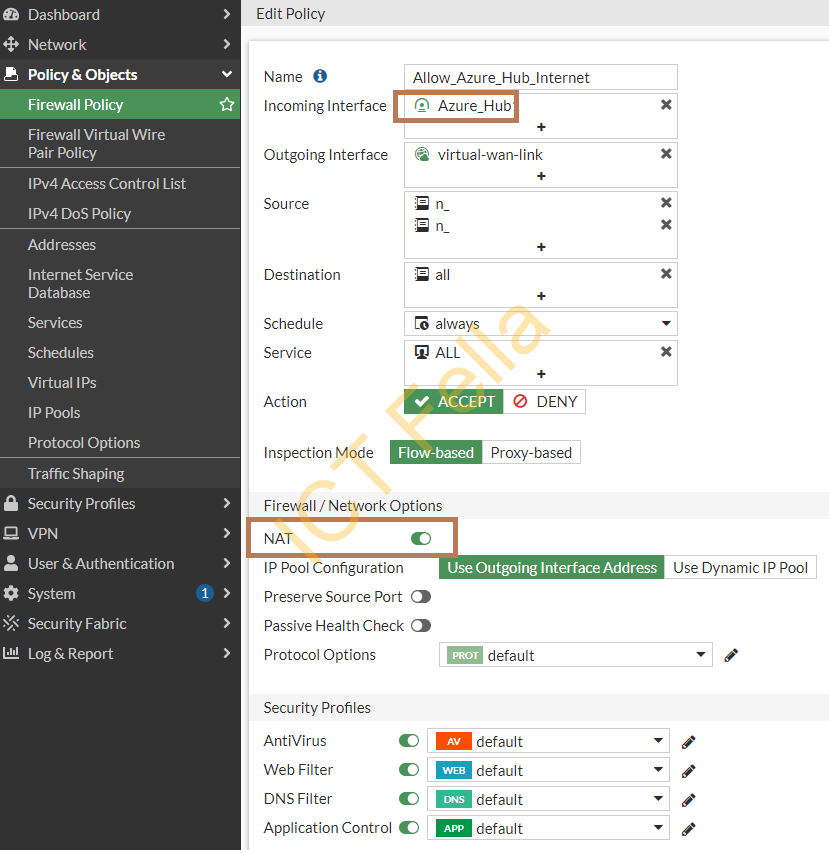Click the Log & Report chart icon
Viewport: 829px width, 853px height.
click(x=11, y=653)
